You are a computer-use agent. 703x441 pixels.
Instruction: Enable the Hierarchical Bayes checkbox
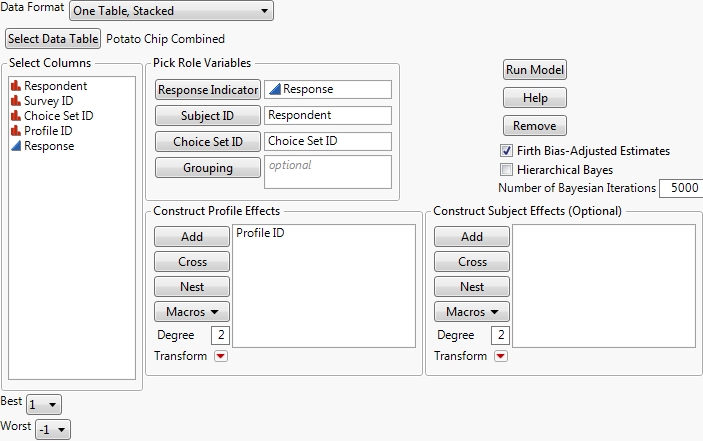(507, 170)
